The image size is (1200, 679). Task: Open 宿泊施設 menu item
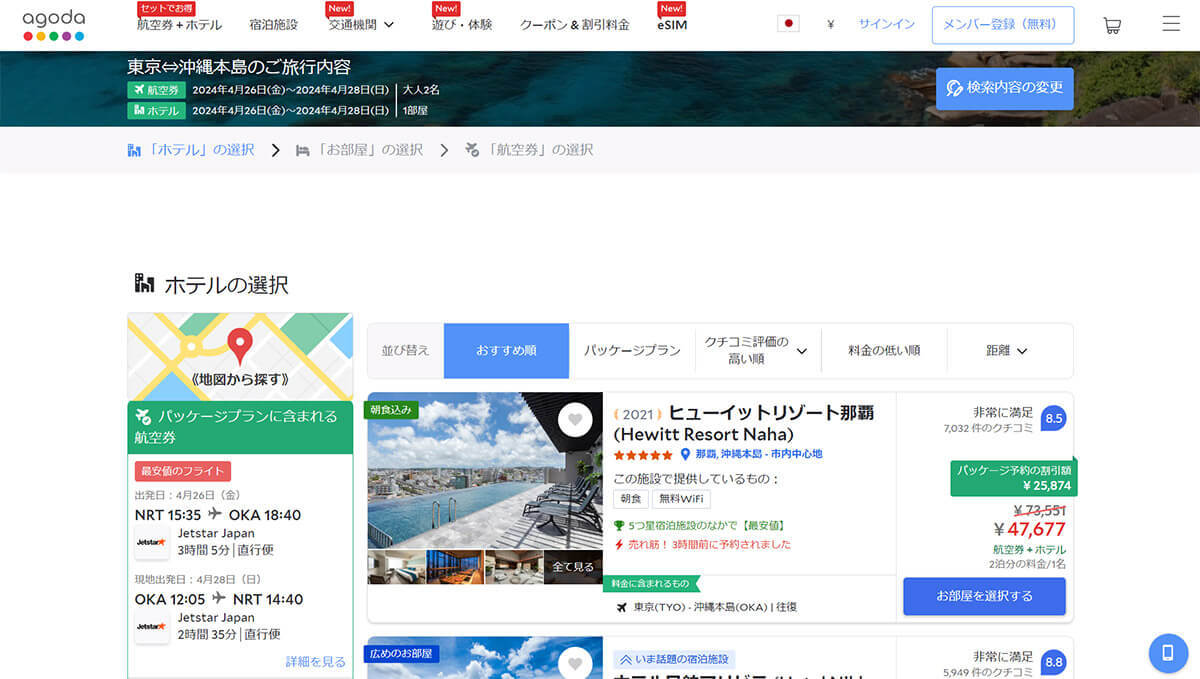[x=273, y=25]
